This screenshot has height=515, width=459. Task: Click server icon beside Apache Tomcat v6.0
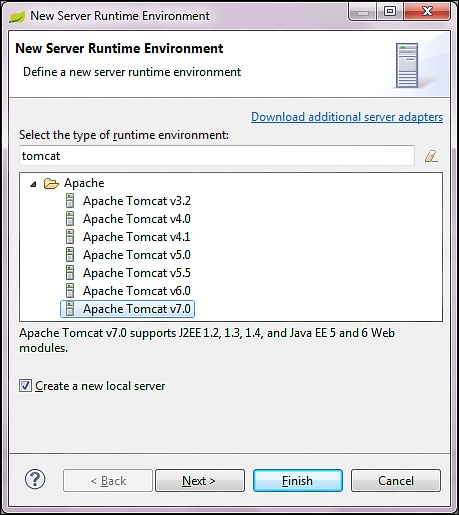(x=70, y=291)
